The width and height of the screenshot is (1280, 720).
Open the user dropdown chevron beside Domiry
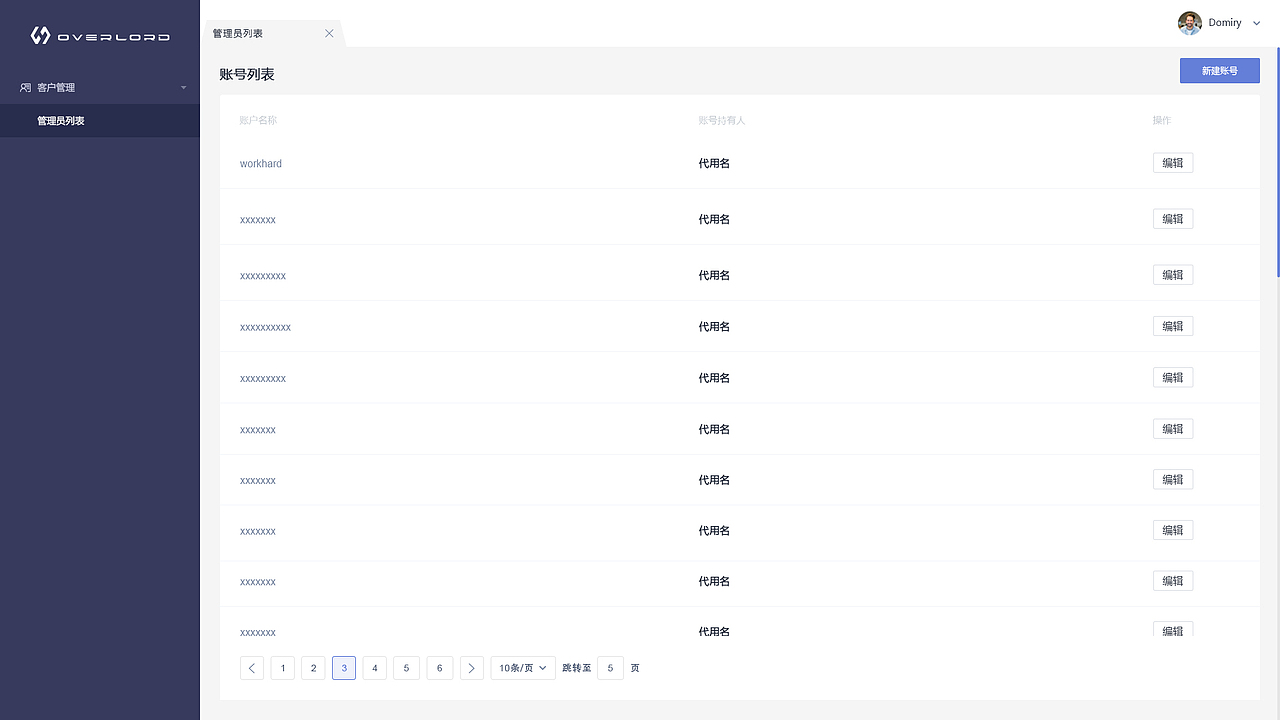1257,23
